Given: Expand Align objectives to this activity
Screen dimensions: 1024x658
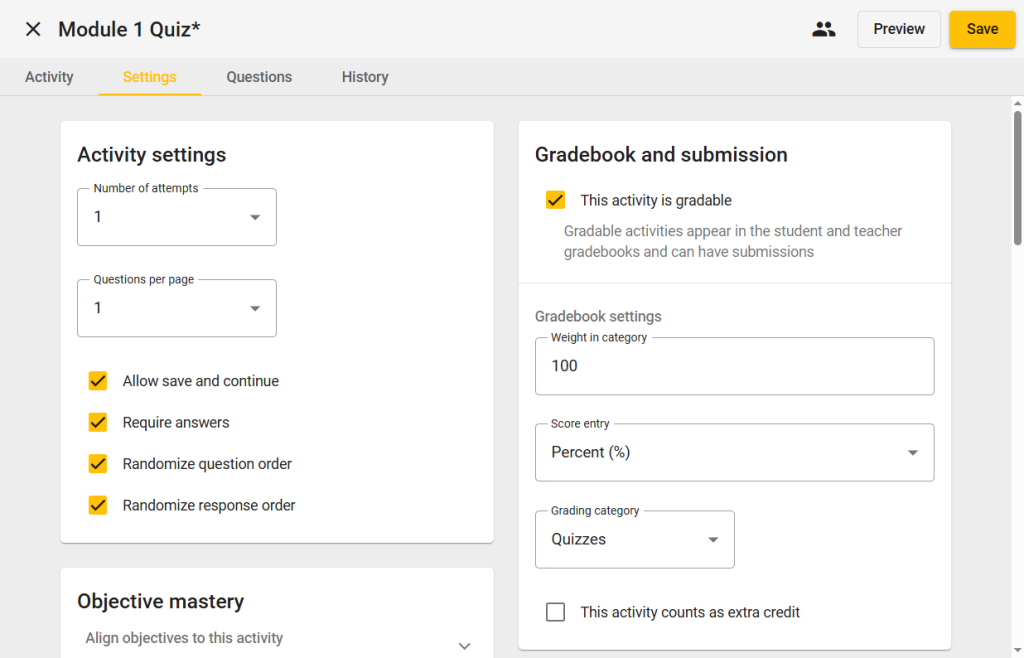Looking at the screenshot, I should click(x=463, y=645).
